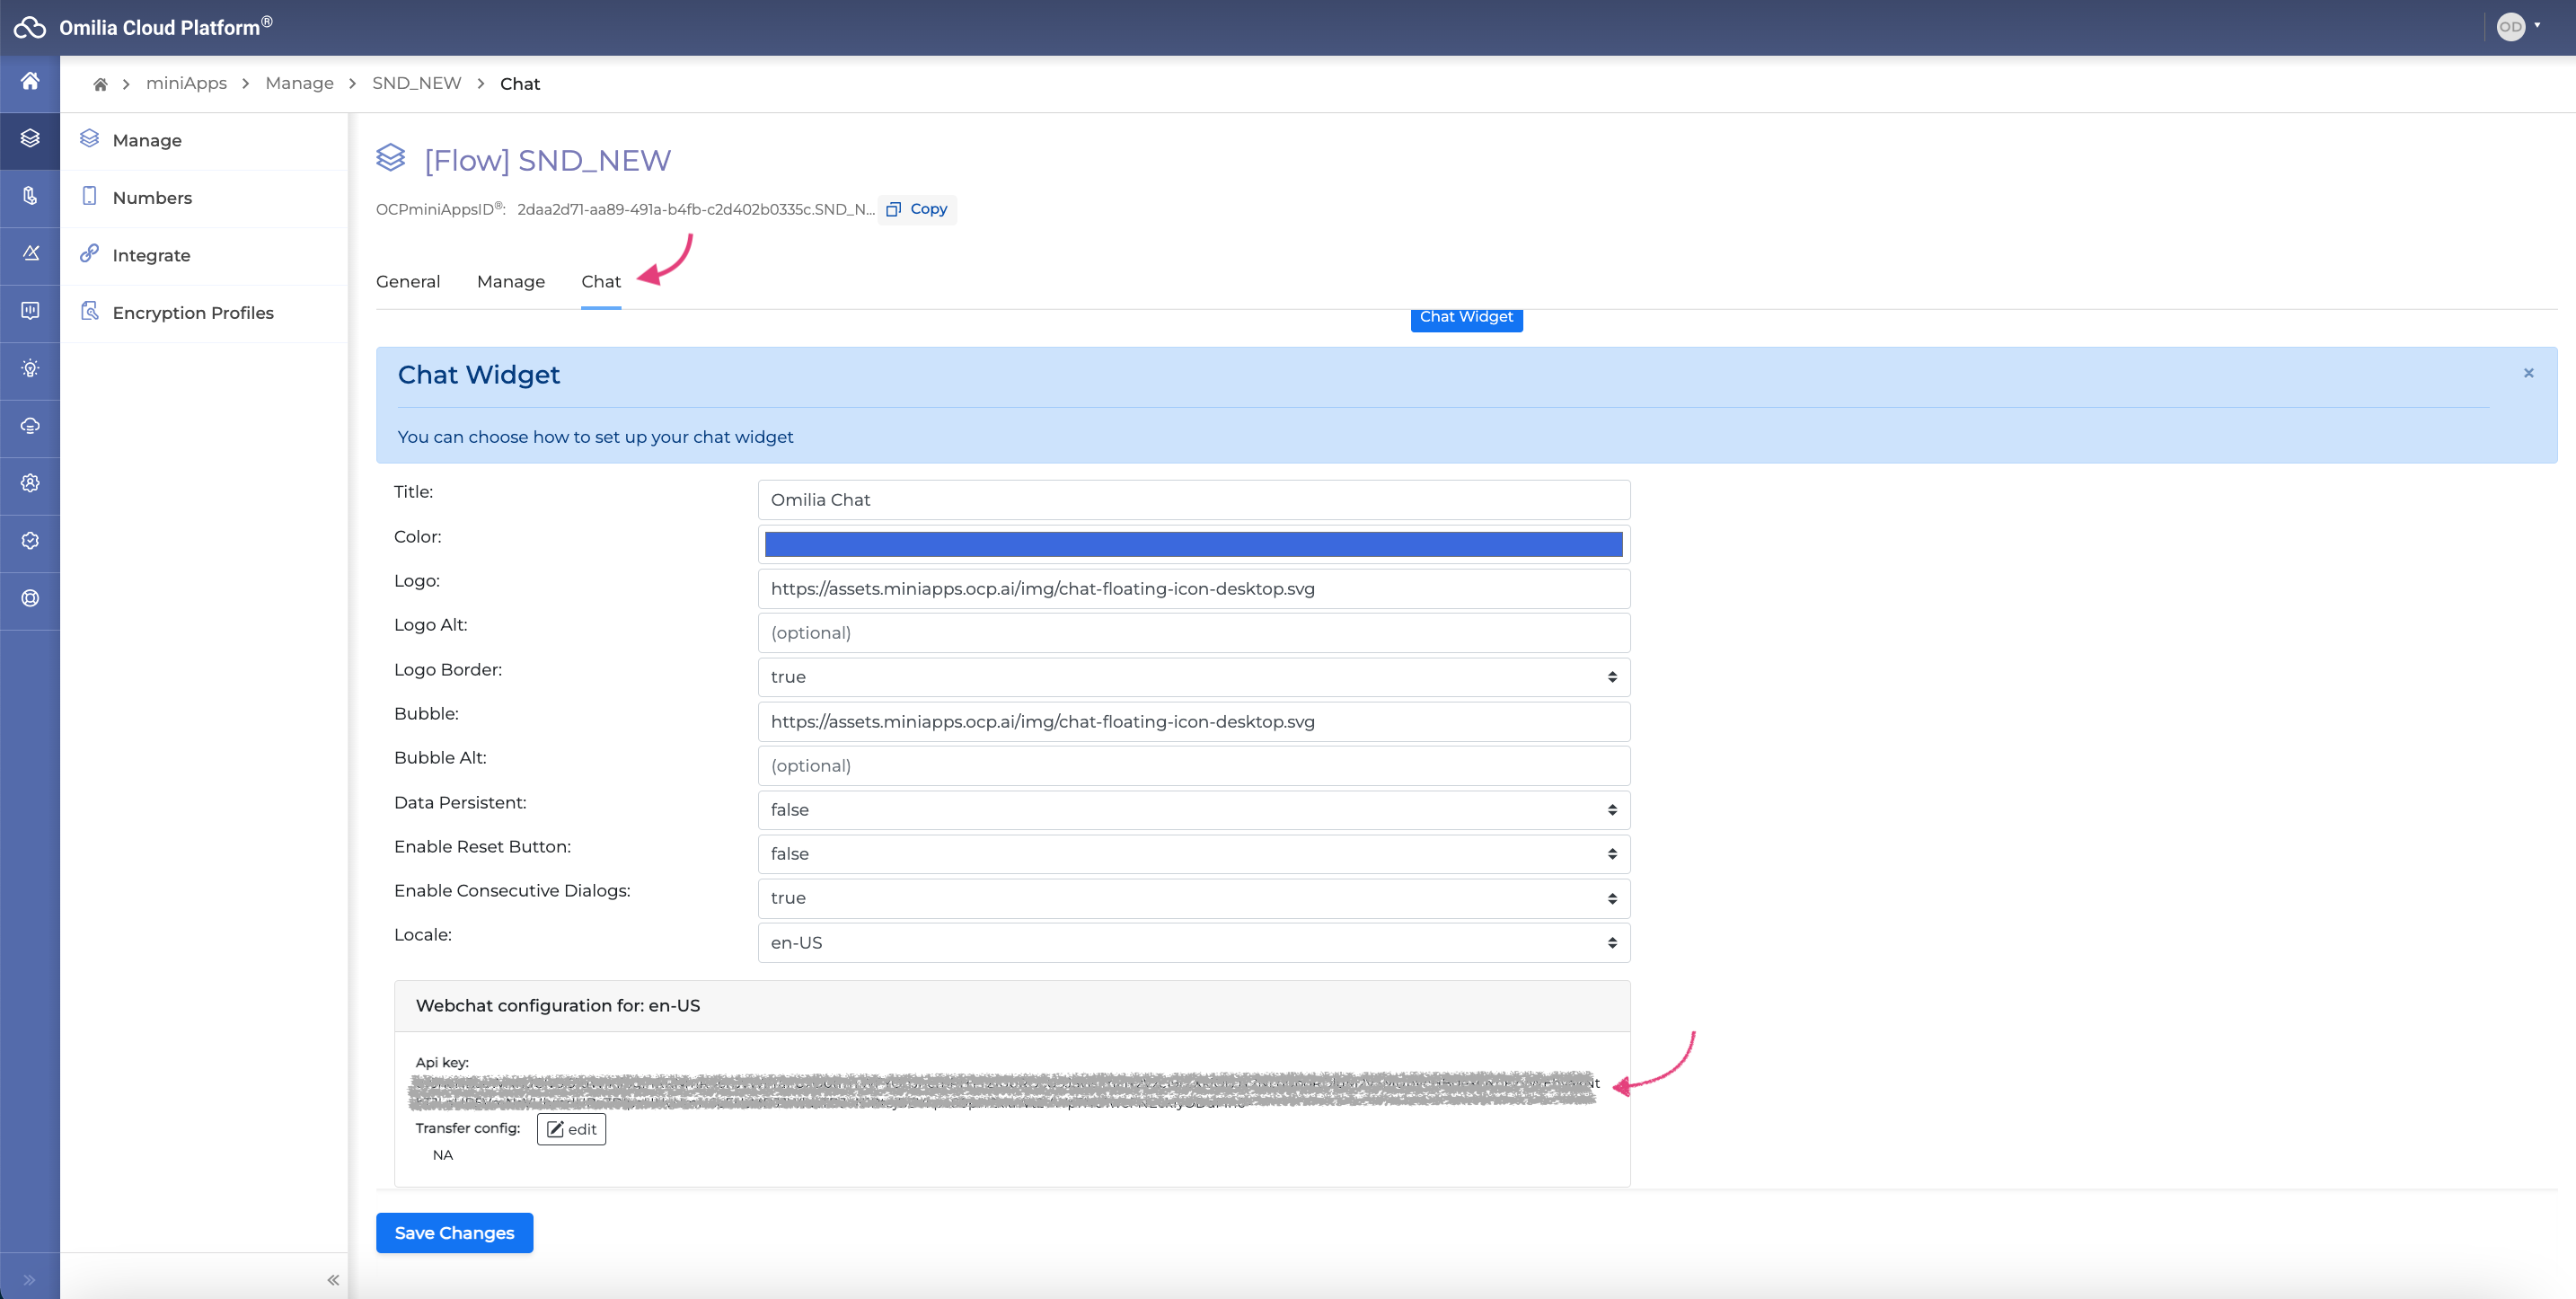
Task: Click the blue Color swatch field
Action: [x=1193, y=544]
